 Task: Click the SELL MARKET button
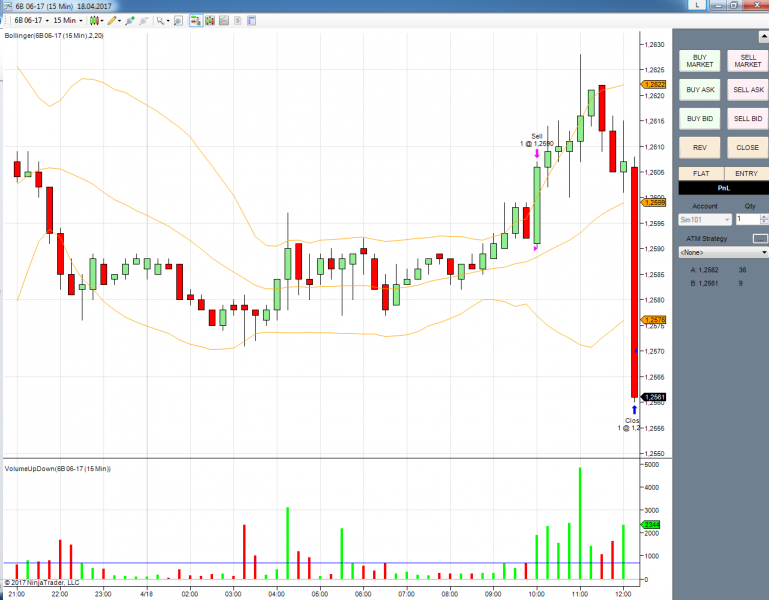[x=747, y=61]
